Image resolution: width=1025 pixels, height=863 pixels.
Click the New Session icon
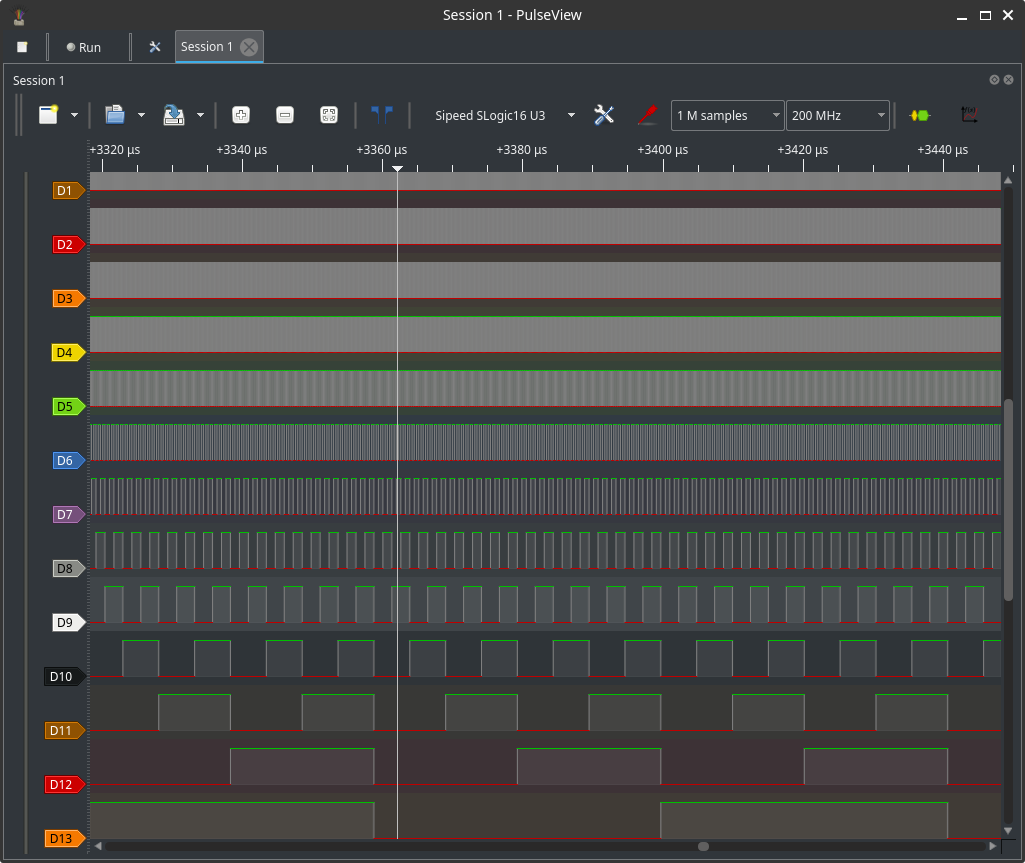point(48,115)
